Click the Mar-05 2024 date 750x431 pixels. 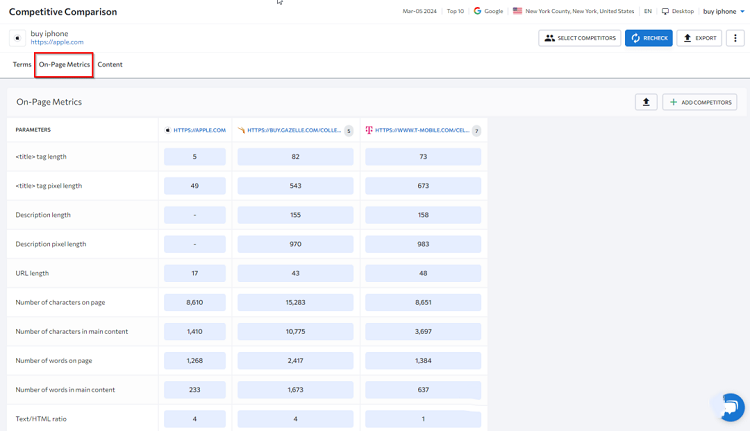point(419,11)
